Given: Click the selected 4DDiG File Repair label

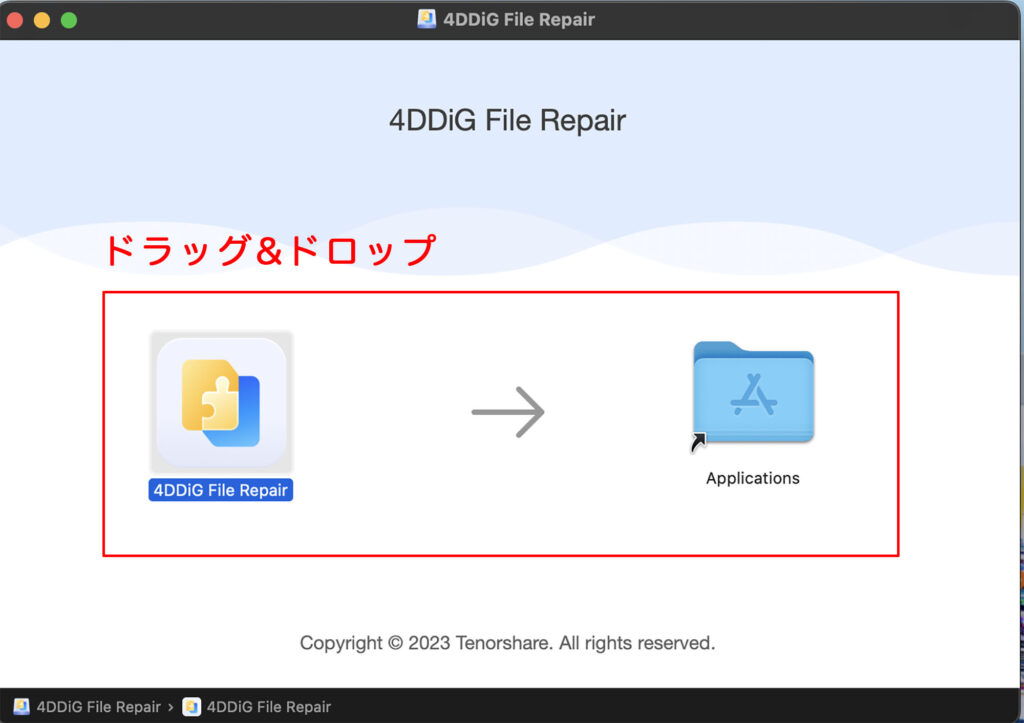Looking at the screenshot, I should (x=221, y=490).
